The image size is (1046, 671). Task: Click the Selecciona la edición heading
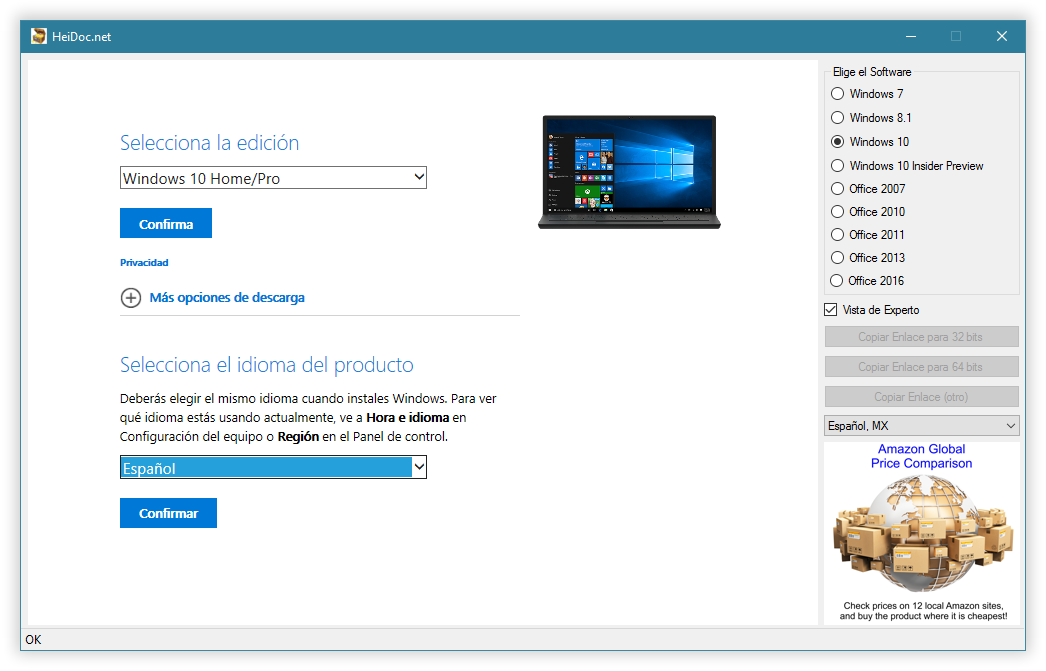209,143
